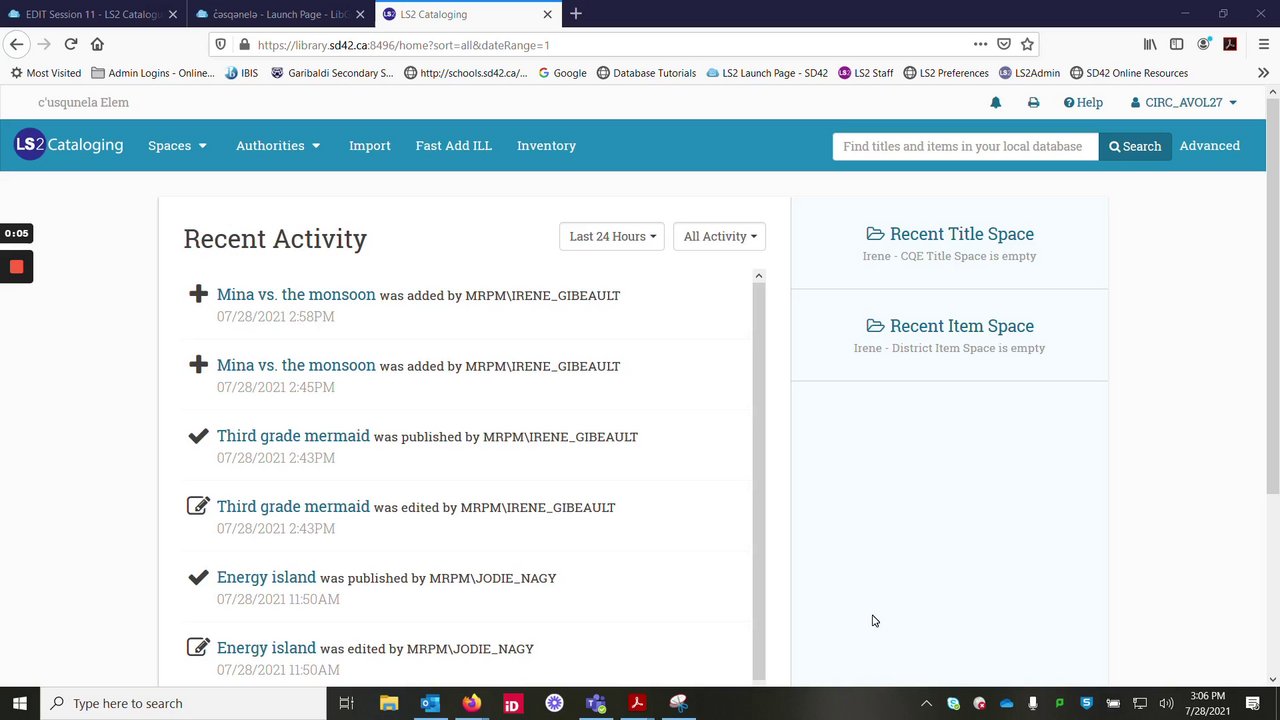The width and height of the screenshot is (1280, 720).
Task: Open the CIRC_AVOL27 user menu
Action: [1183, 103]
